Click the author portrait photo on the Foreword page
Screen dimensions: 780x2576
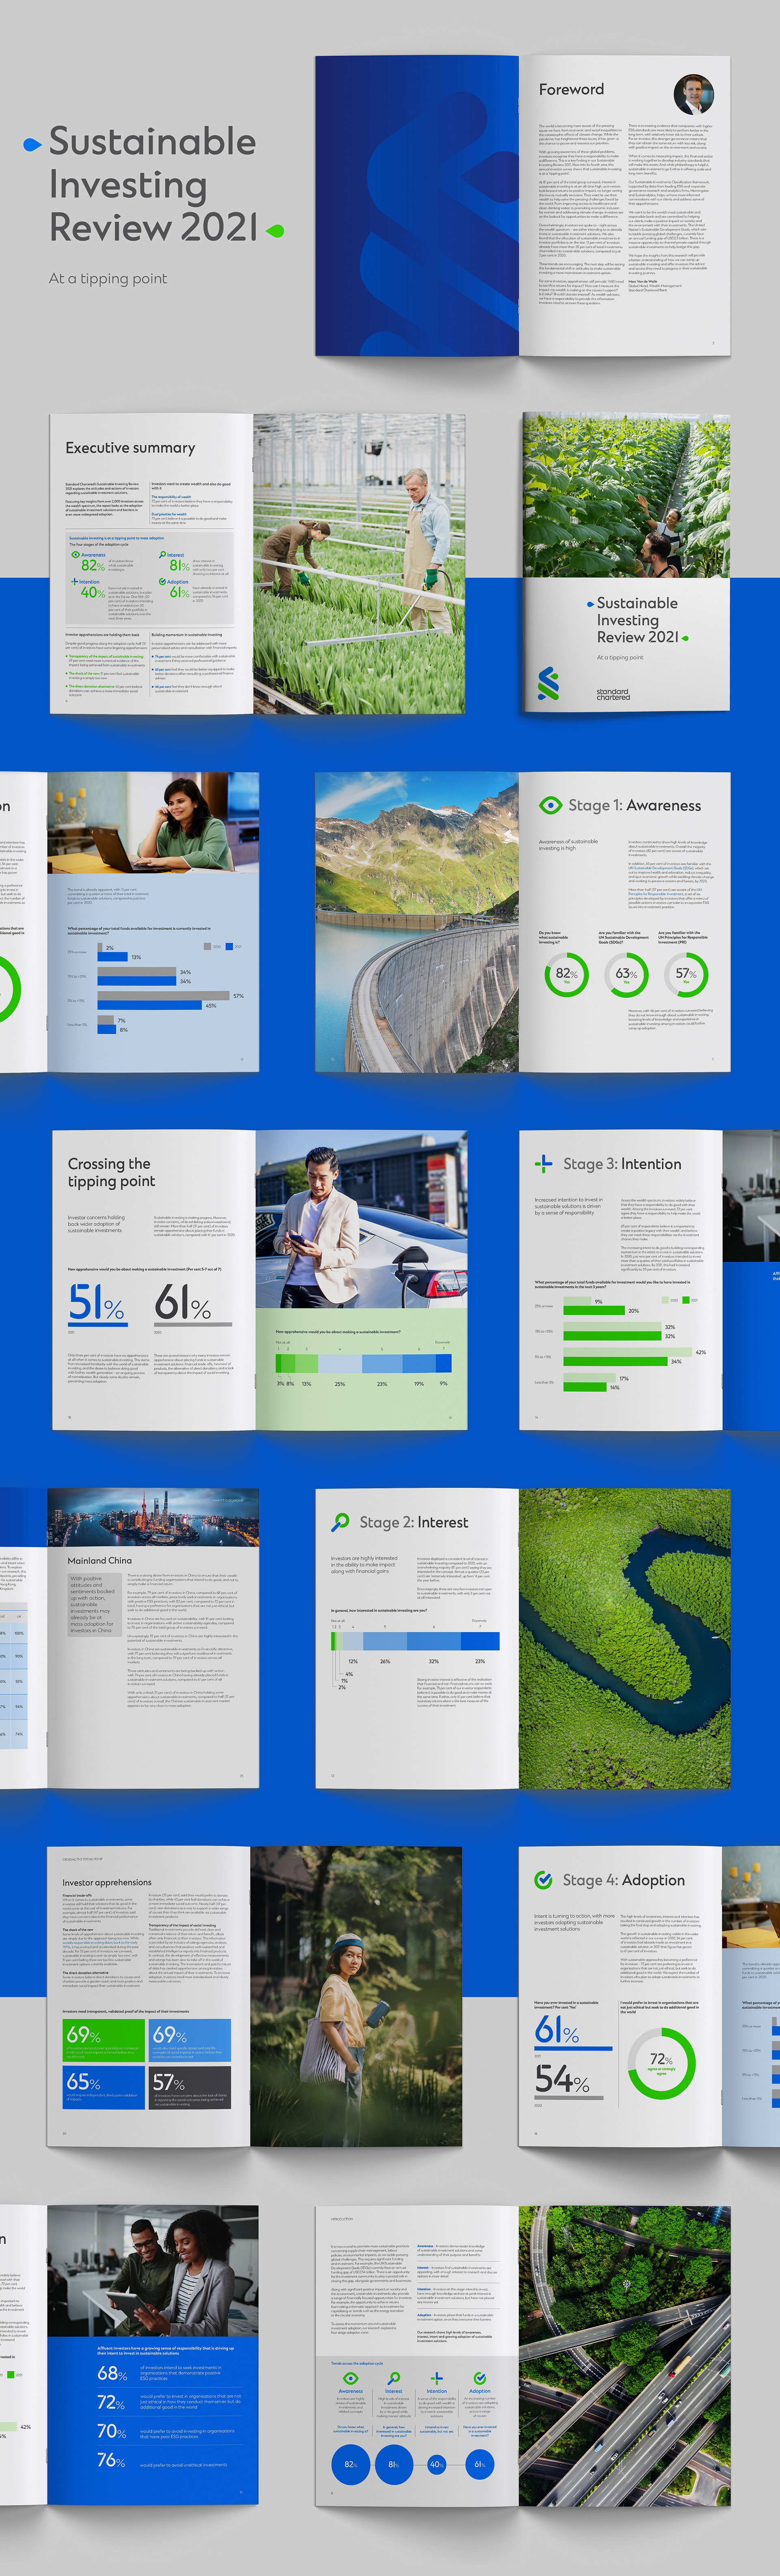coord(693,95)
